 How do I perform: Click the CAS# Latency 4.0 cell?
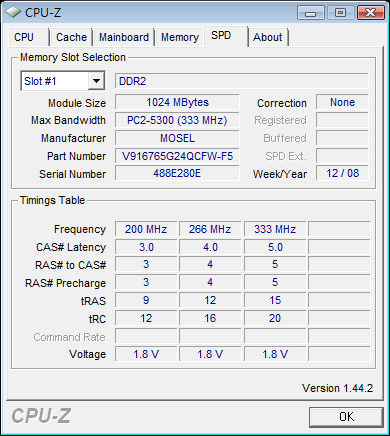point(210,247)
